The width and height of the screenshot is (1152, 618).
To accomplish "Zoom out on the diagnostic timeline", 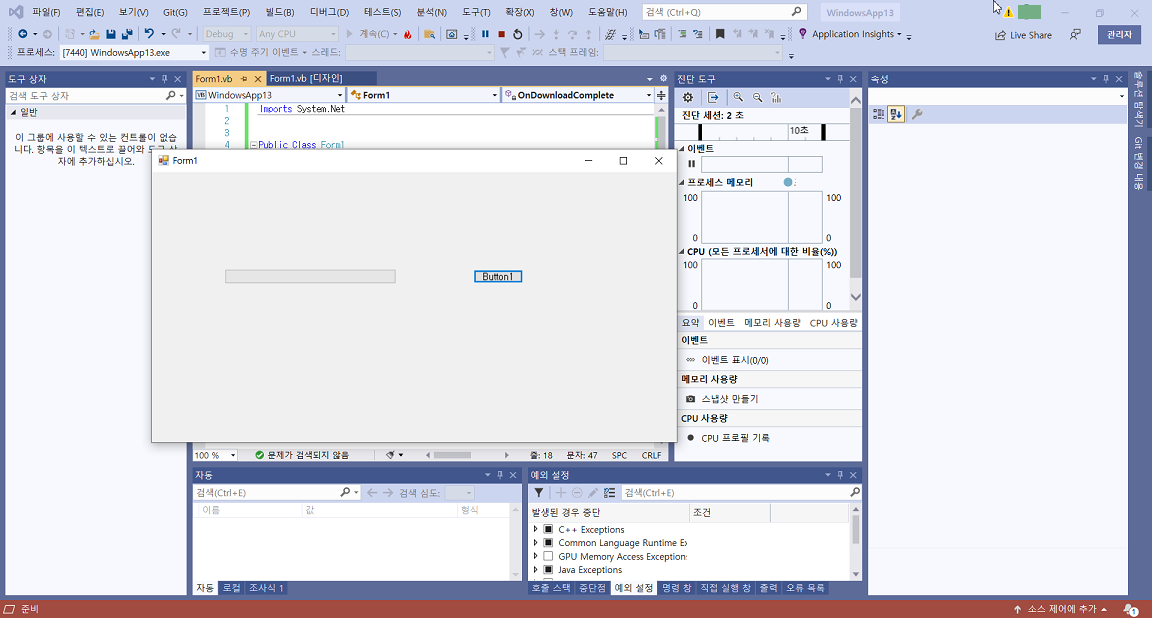I will [757, 97].
